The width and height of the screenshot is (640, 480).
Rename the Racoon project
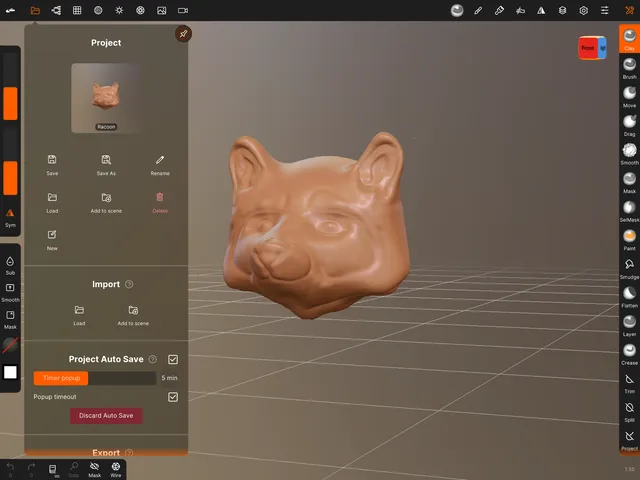click(160, 165)
